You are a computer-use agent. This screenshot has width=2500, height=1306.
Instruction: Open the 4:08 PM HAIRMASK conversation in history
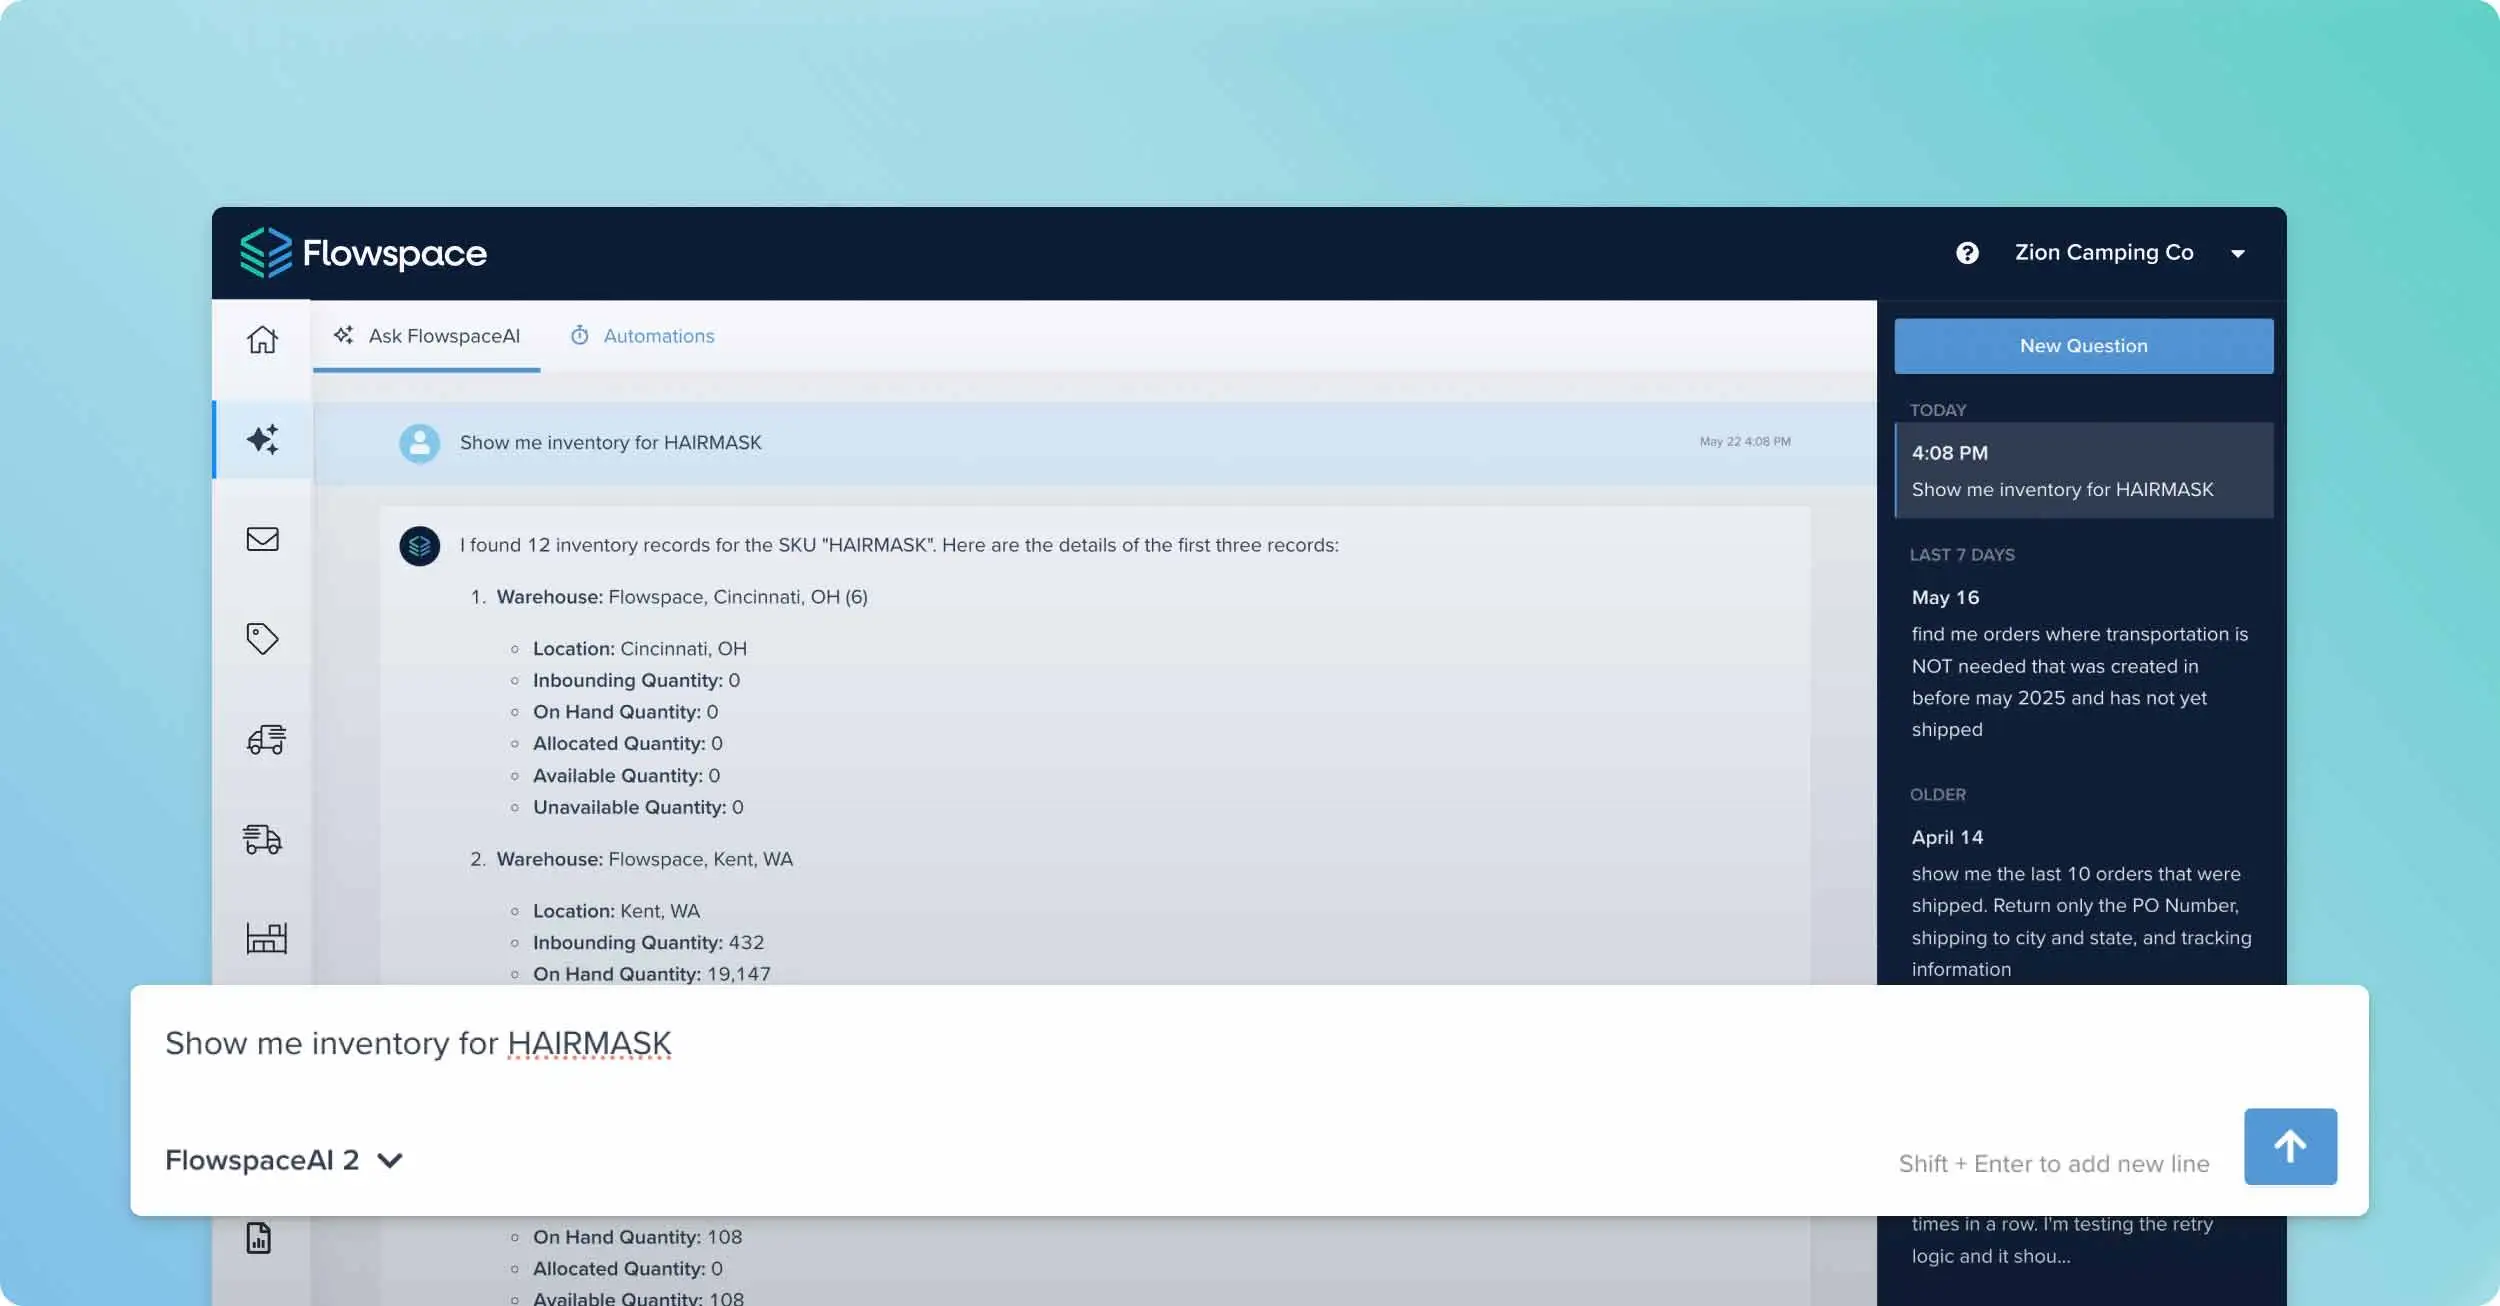pos(2084,471)
